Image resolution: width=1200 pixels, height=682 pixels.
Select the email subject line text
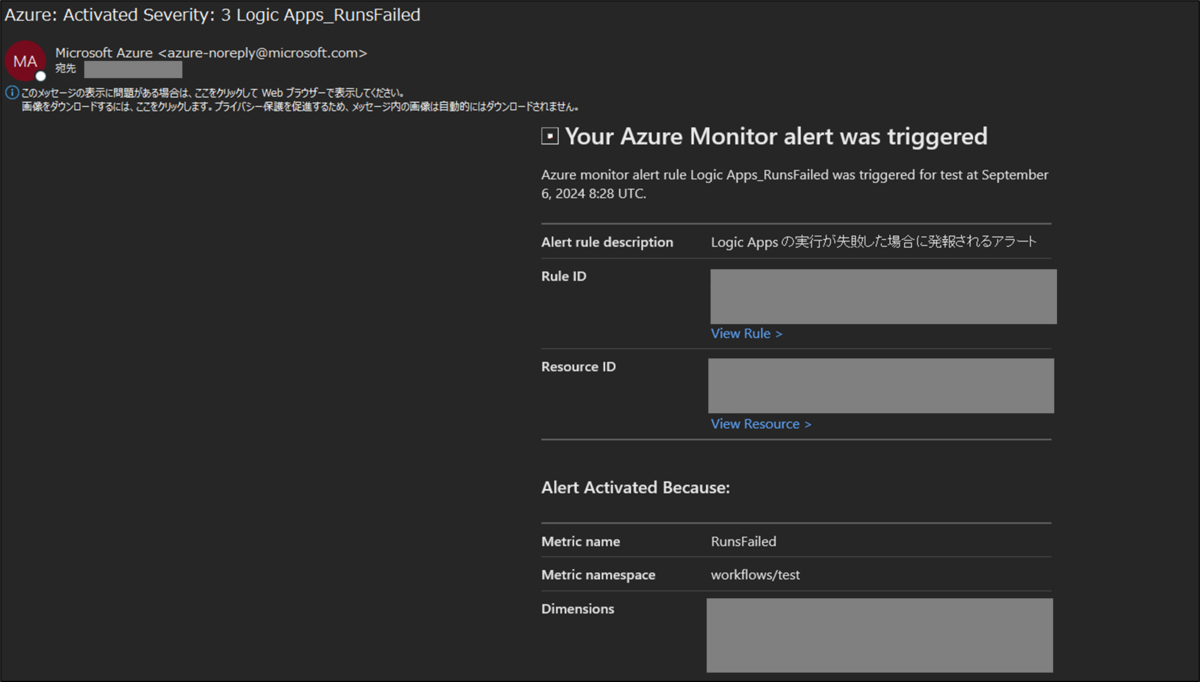[213, 15]
